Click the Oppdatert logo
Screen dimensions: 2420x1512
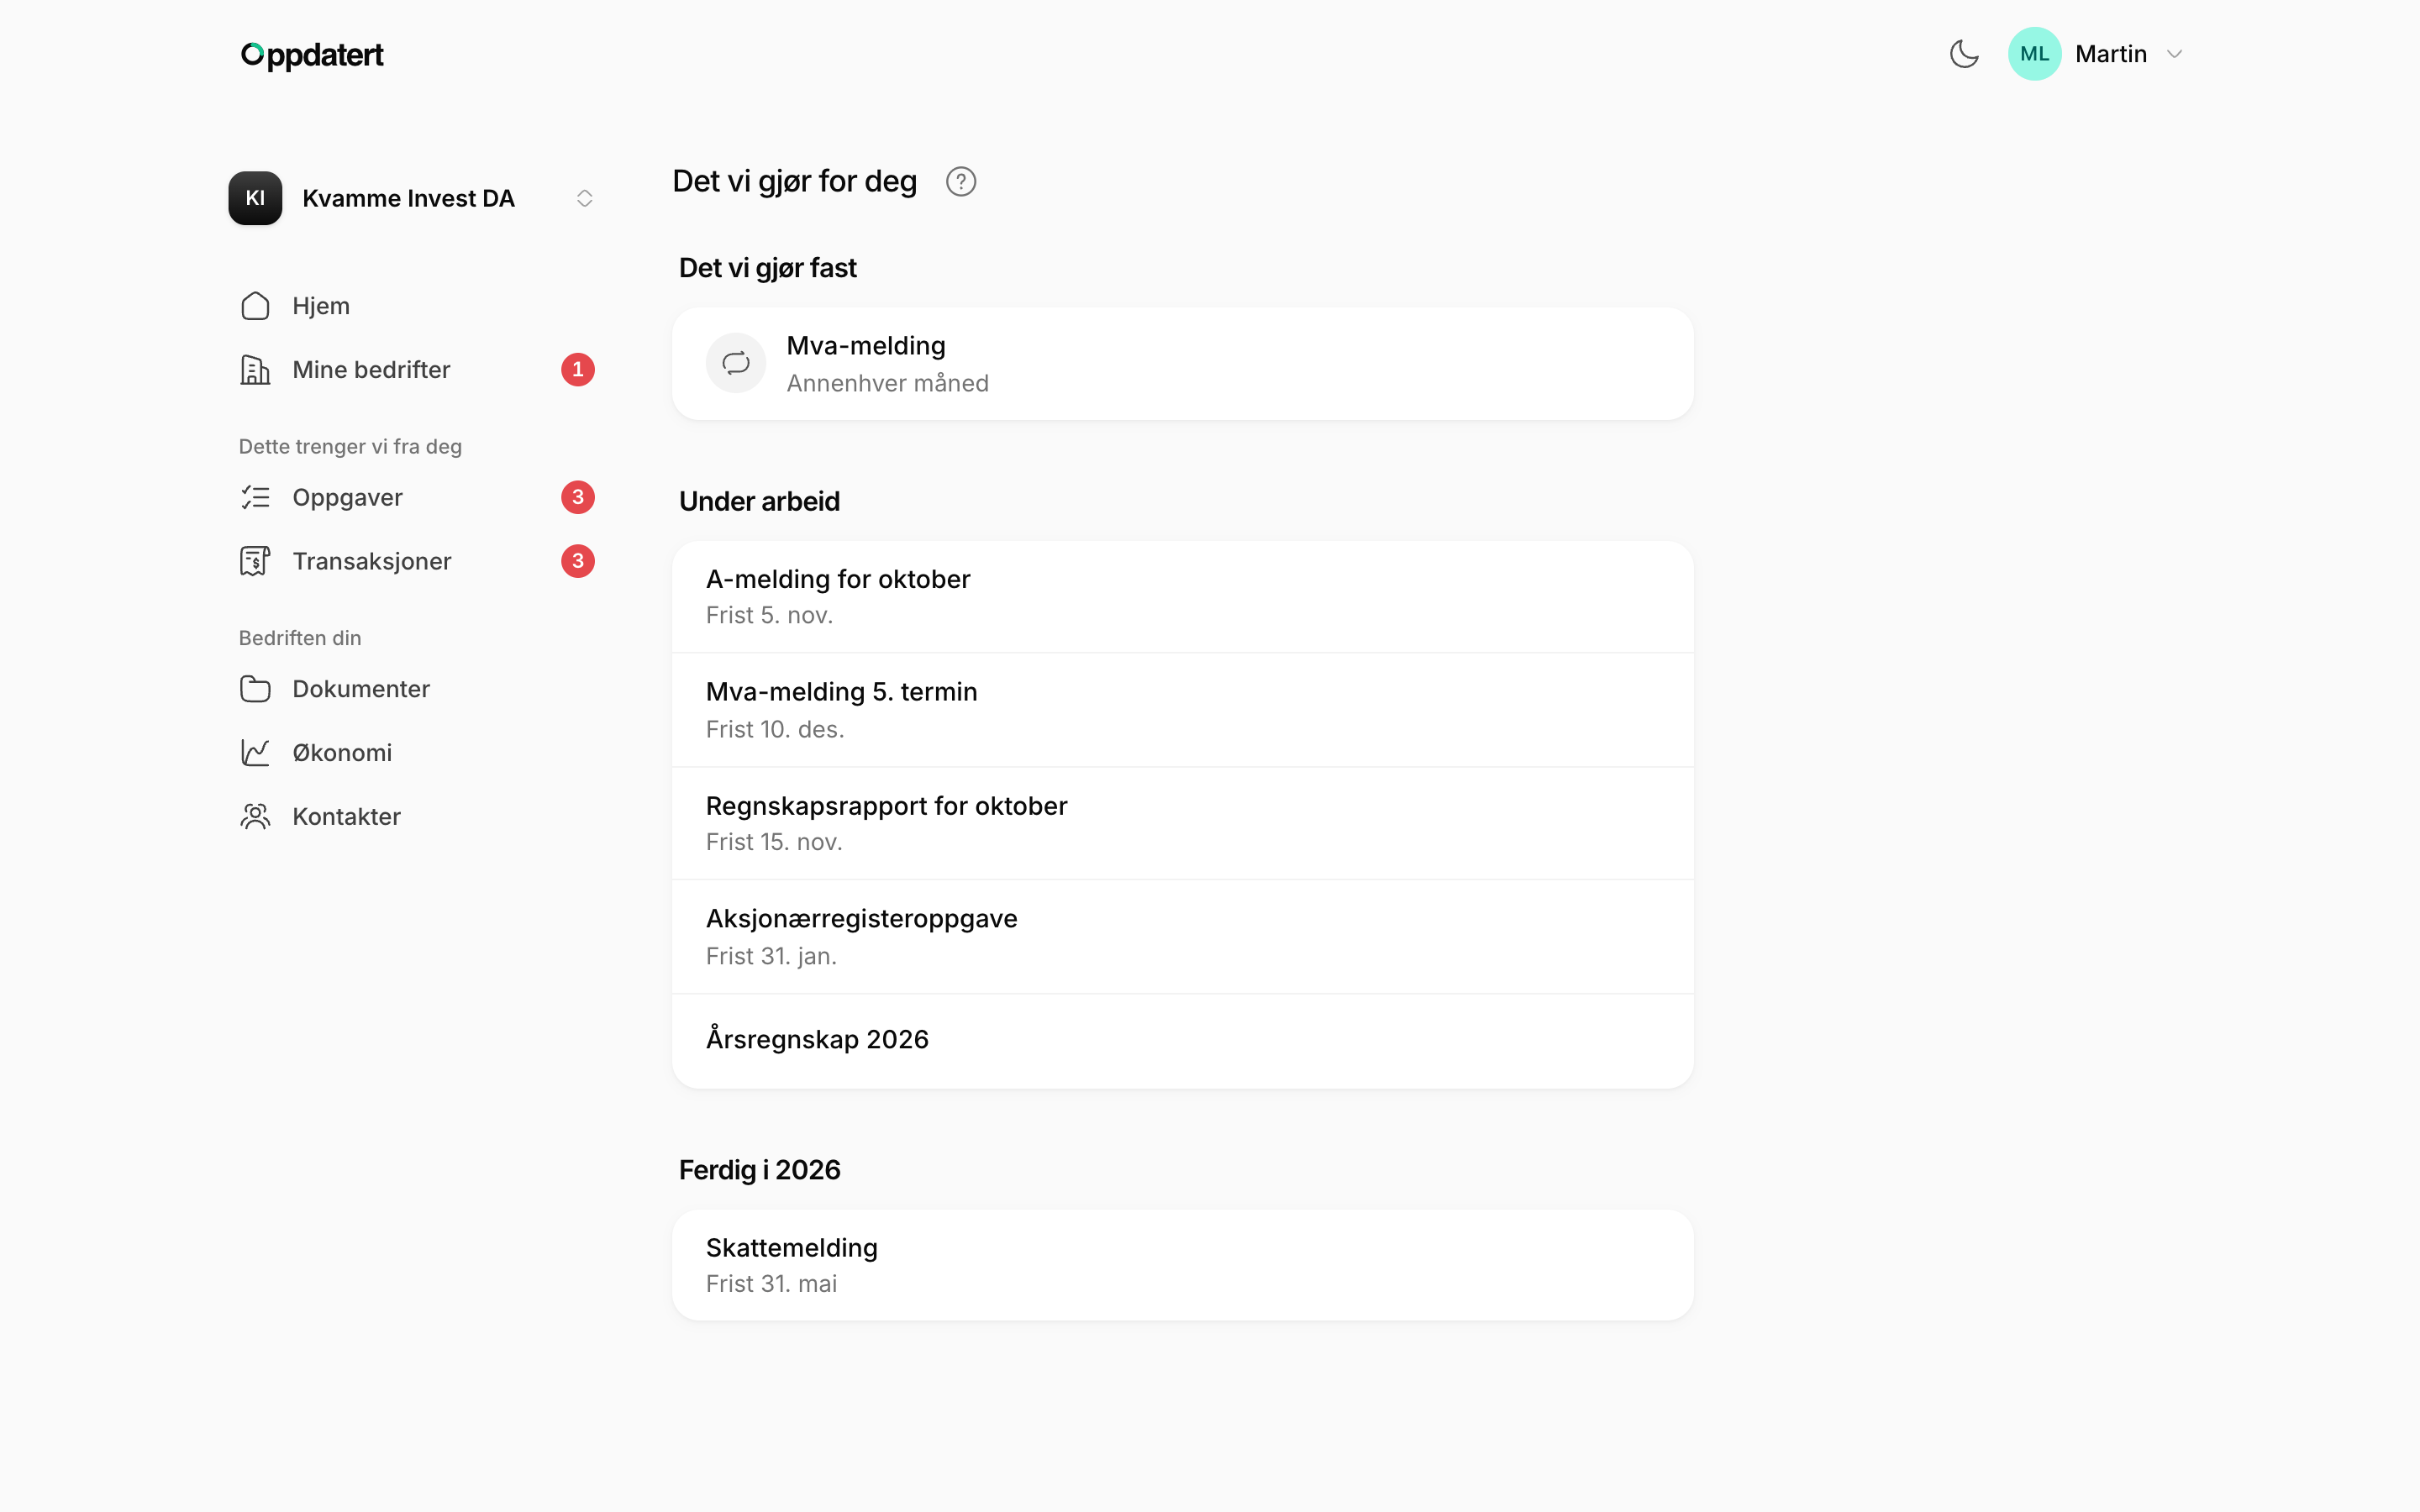tap(312, 55)
